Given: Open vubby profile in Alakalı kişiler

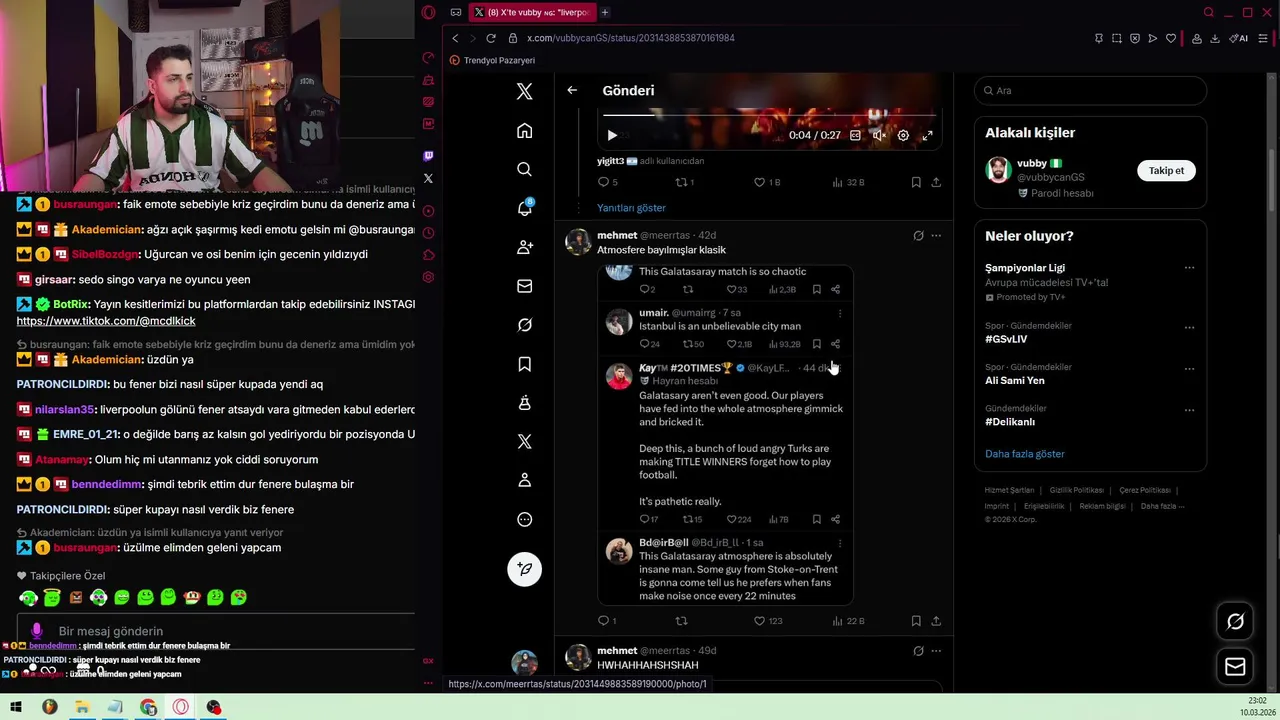Looking at the screenshot, I should [x=1033, y=163].
